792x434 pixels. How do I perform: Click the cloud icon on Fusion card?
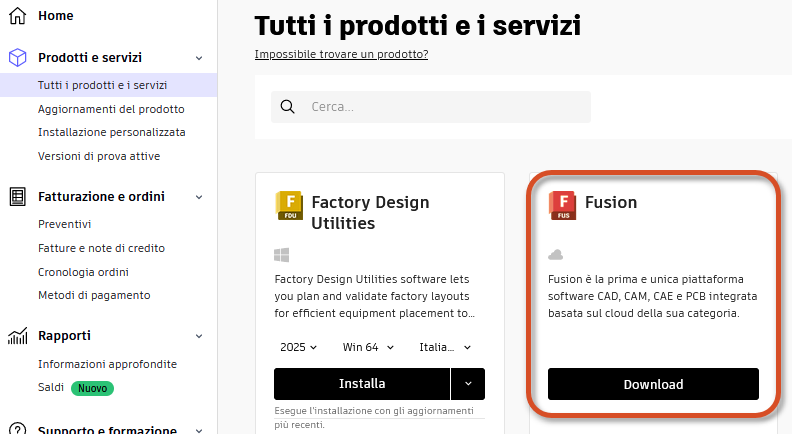pyautogui.click(x=556, y=255)
